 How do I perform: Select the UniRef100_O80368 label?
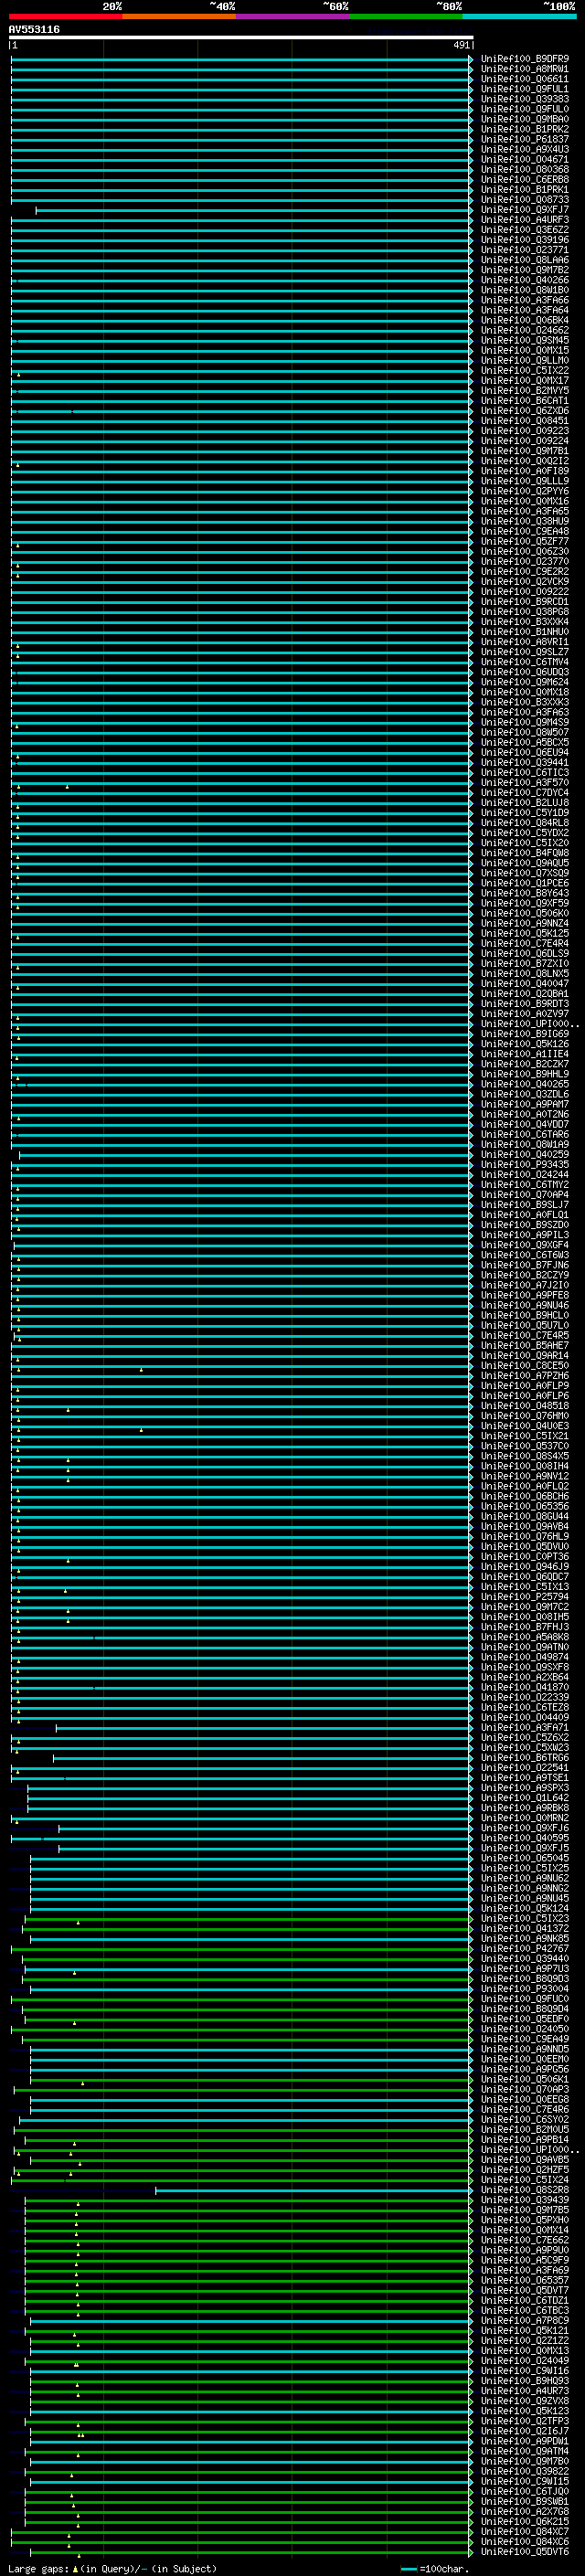[524, 170]
